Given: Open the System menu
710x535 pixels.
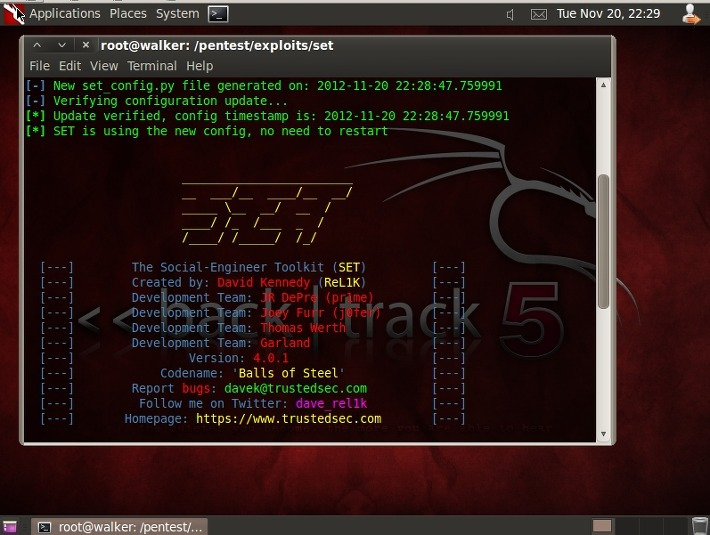Looking at the screenshot, I should (x=178, y=14).
